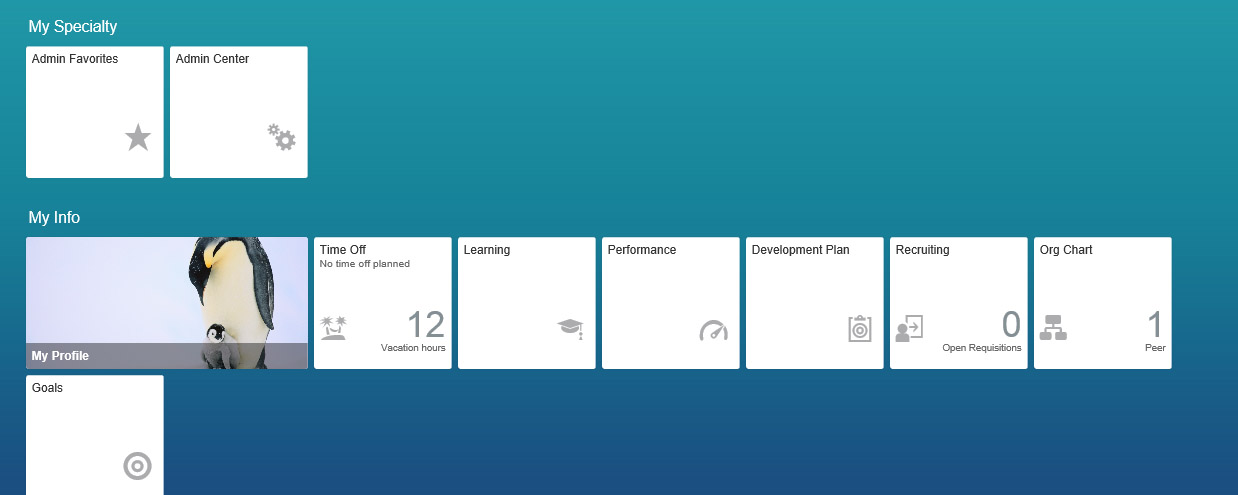Click the Admin Center tile title

212,59
